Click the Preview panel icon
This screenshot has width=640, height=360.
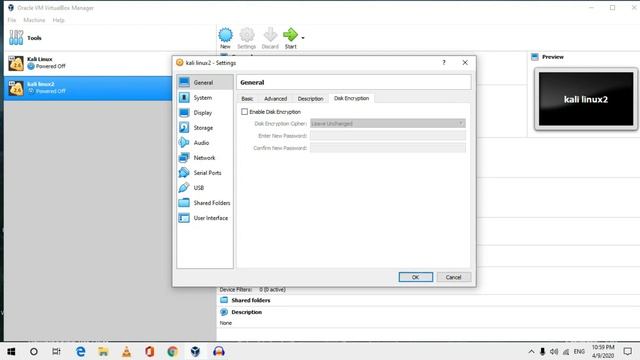tap(535, 57)
